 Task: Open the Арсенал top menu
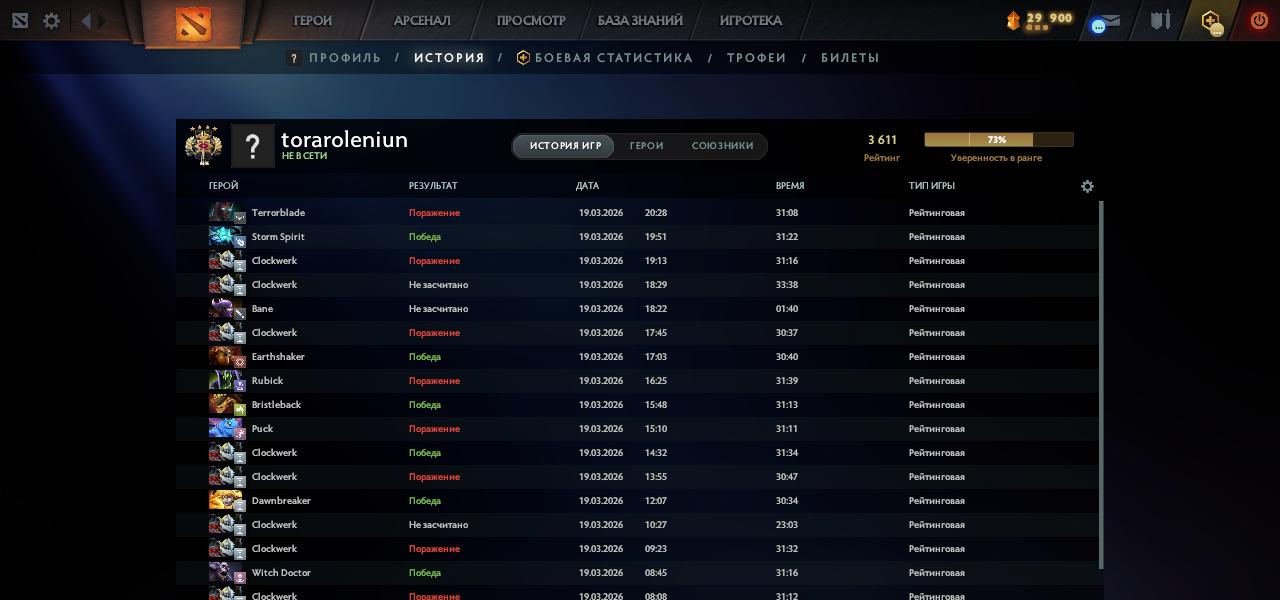[x=422, y=20]
